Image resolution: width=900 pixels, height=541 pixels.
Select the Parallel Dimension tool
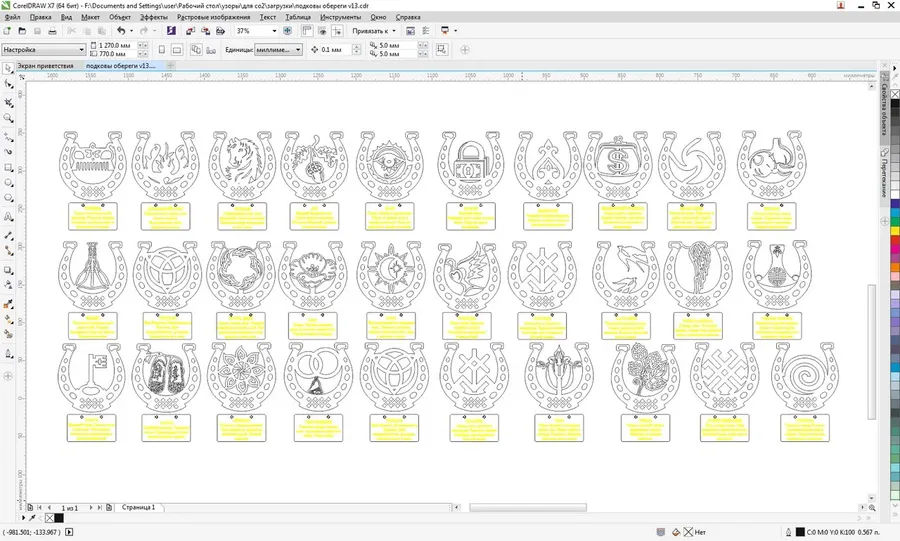(x=8, y=235)
